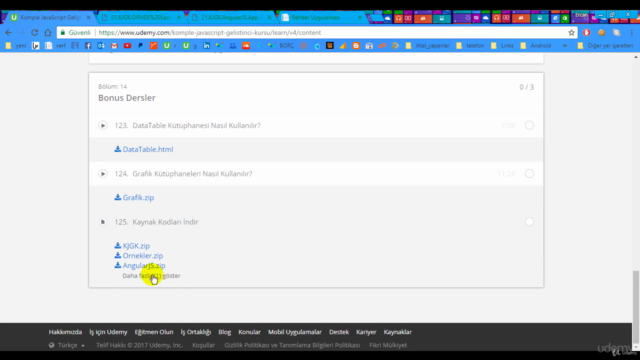Open the Hakkımızda footer link
This screenshot has width=640, height=360.
[x=65, y=332]
